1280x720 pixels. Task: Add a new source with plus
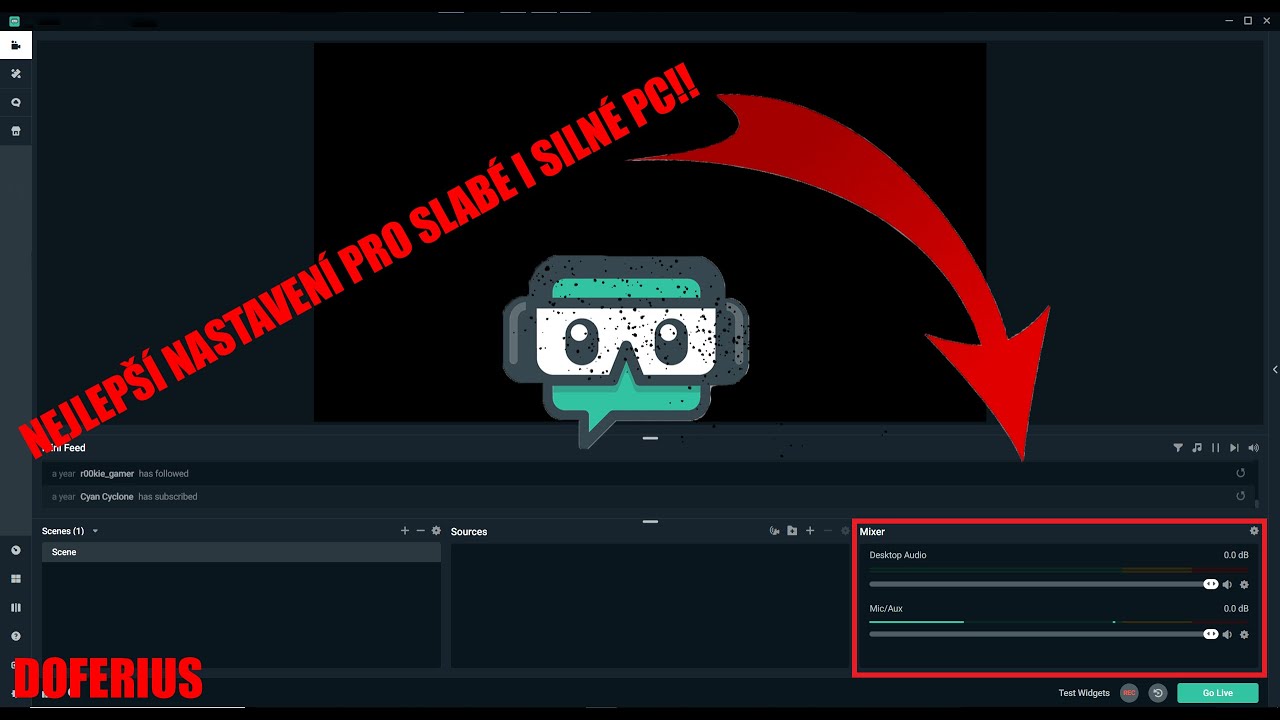click(810, 531)
